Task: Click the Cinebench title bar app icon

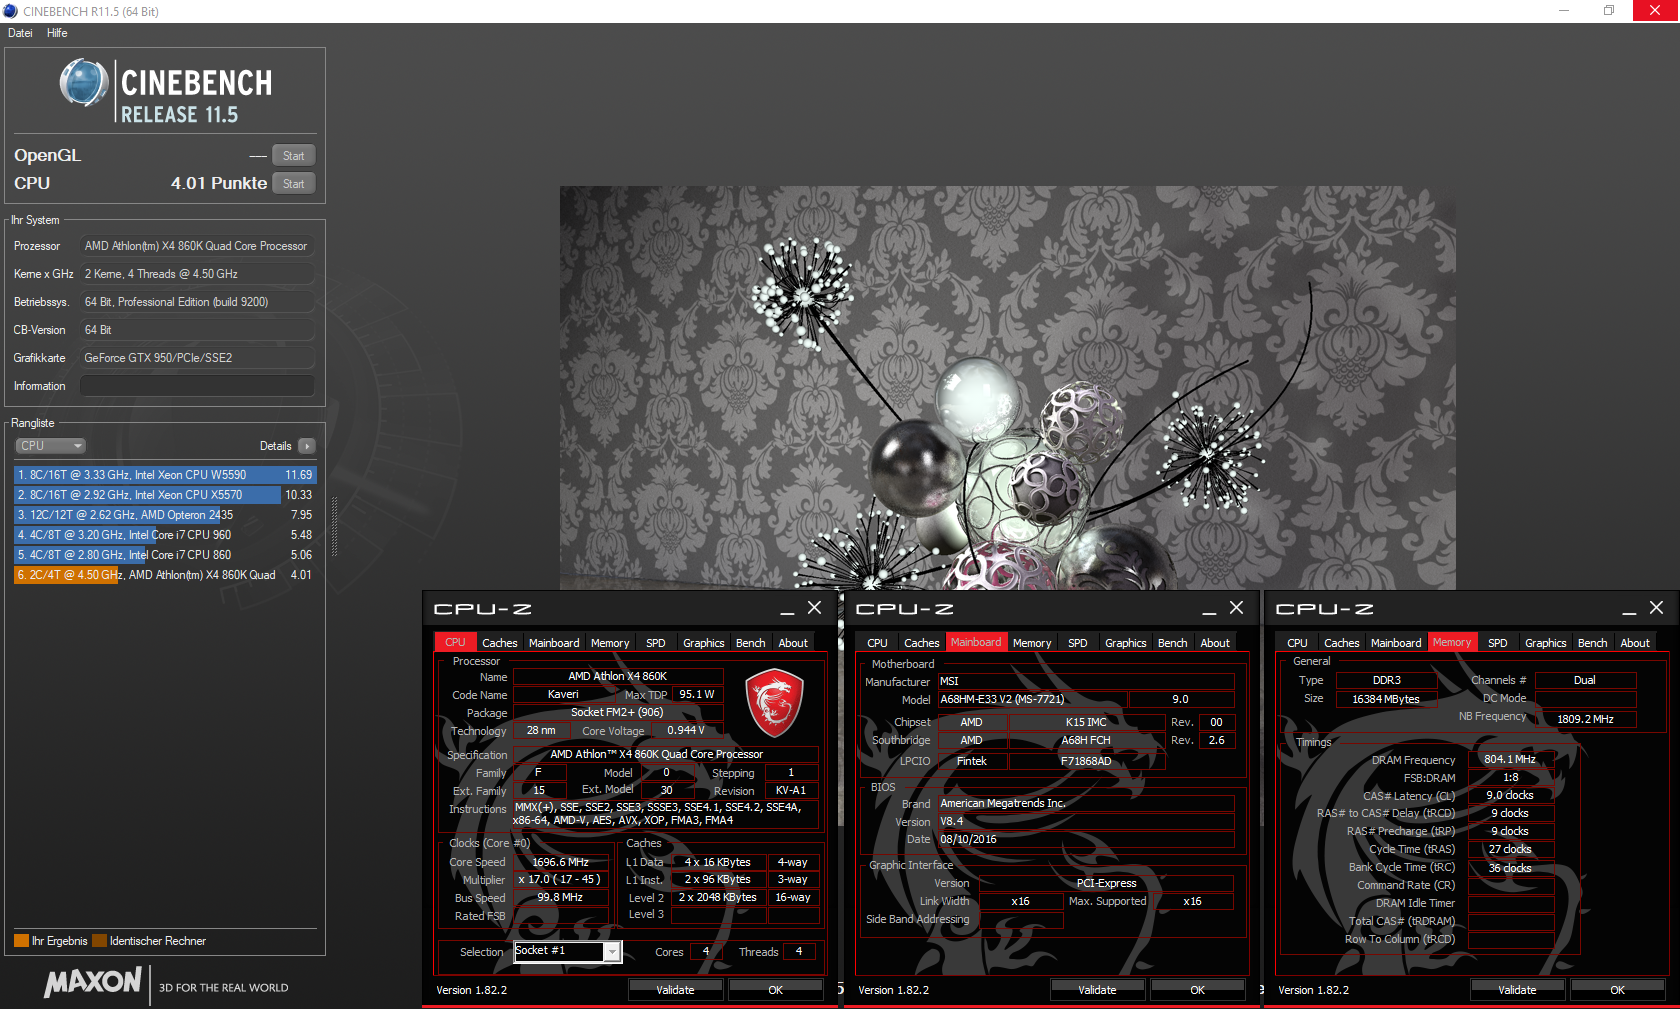Action: click(x=10, y=11)
